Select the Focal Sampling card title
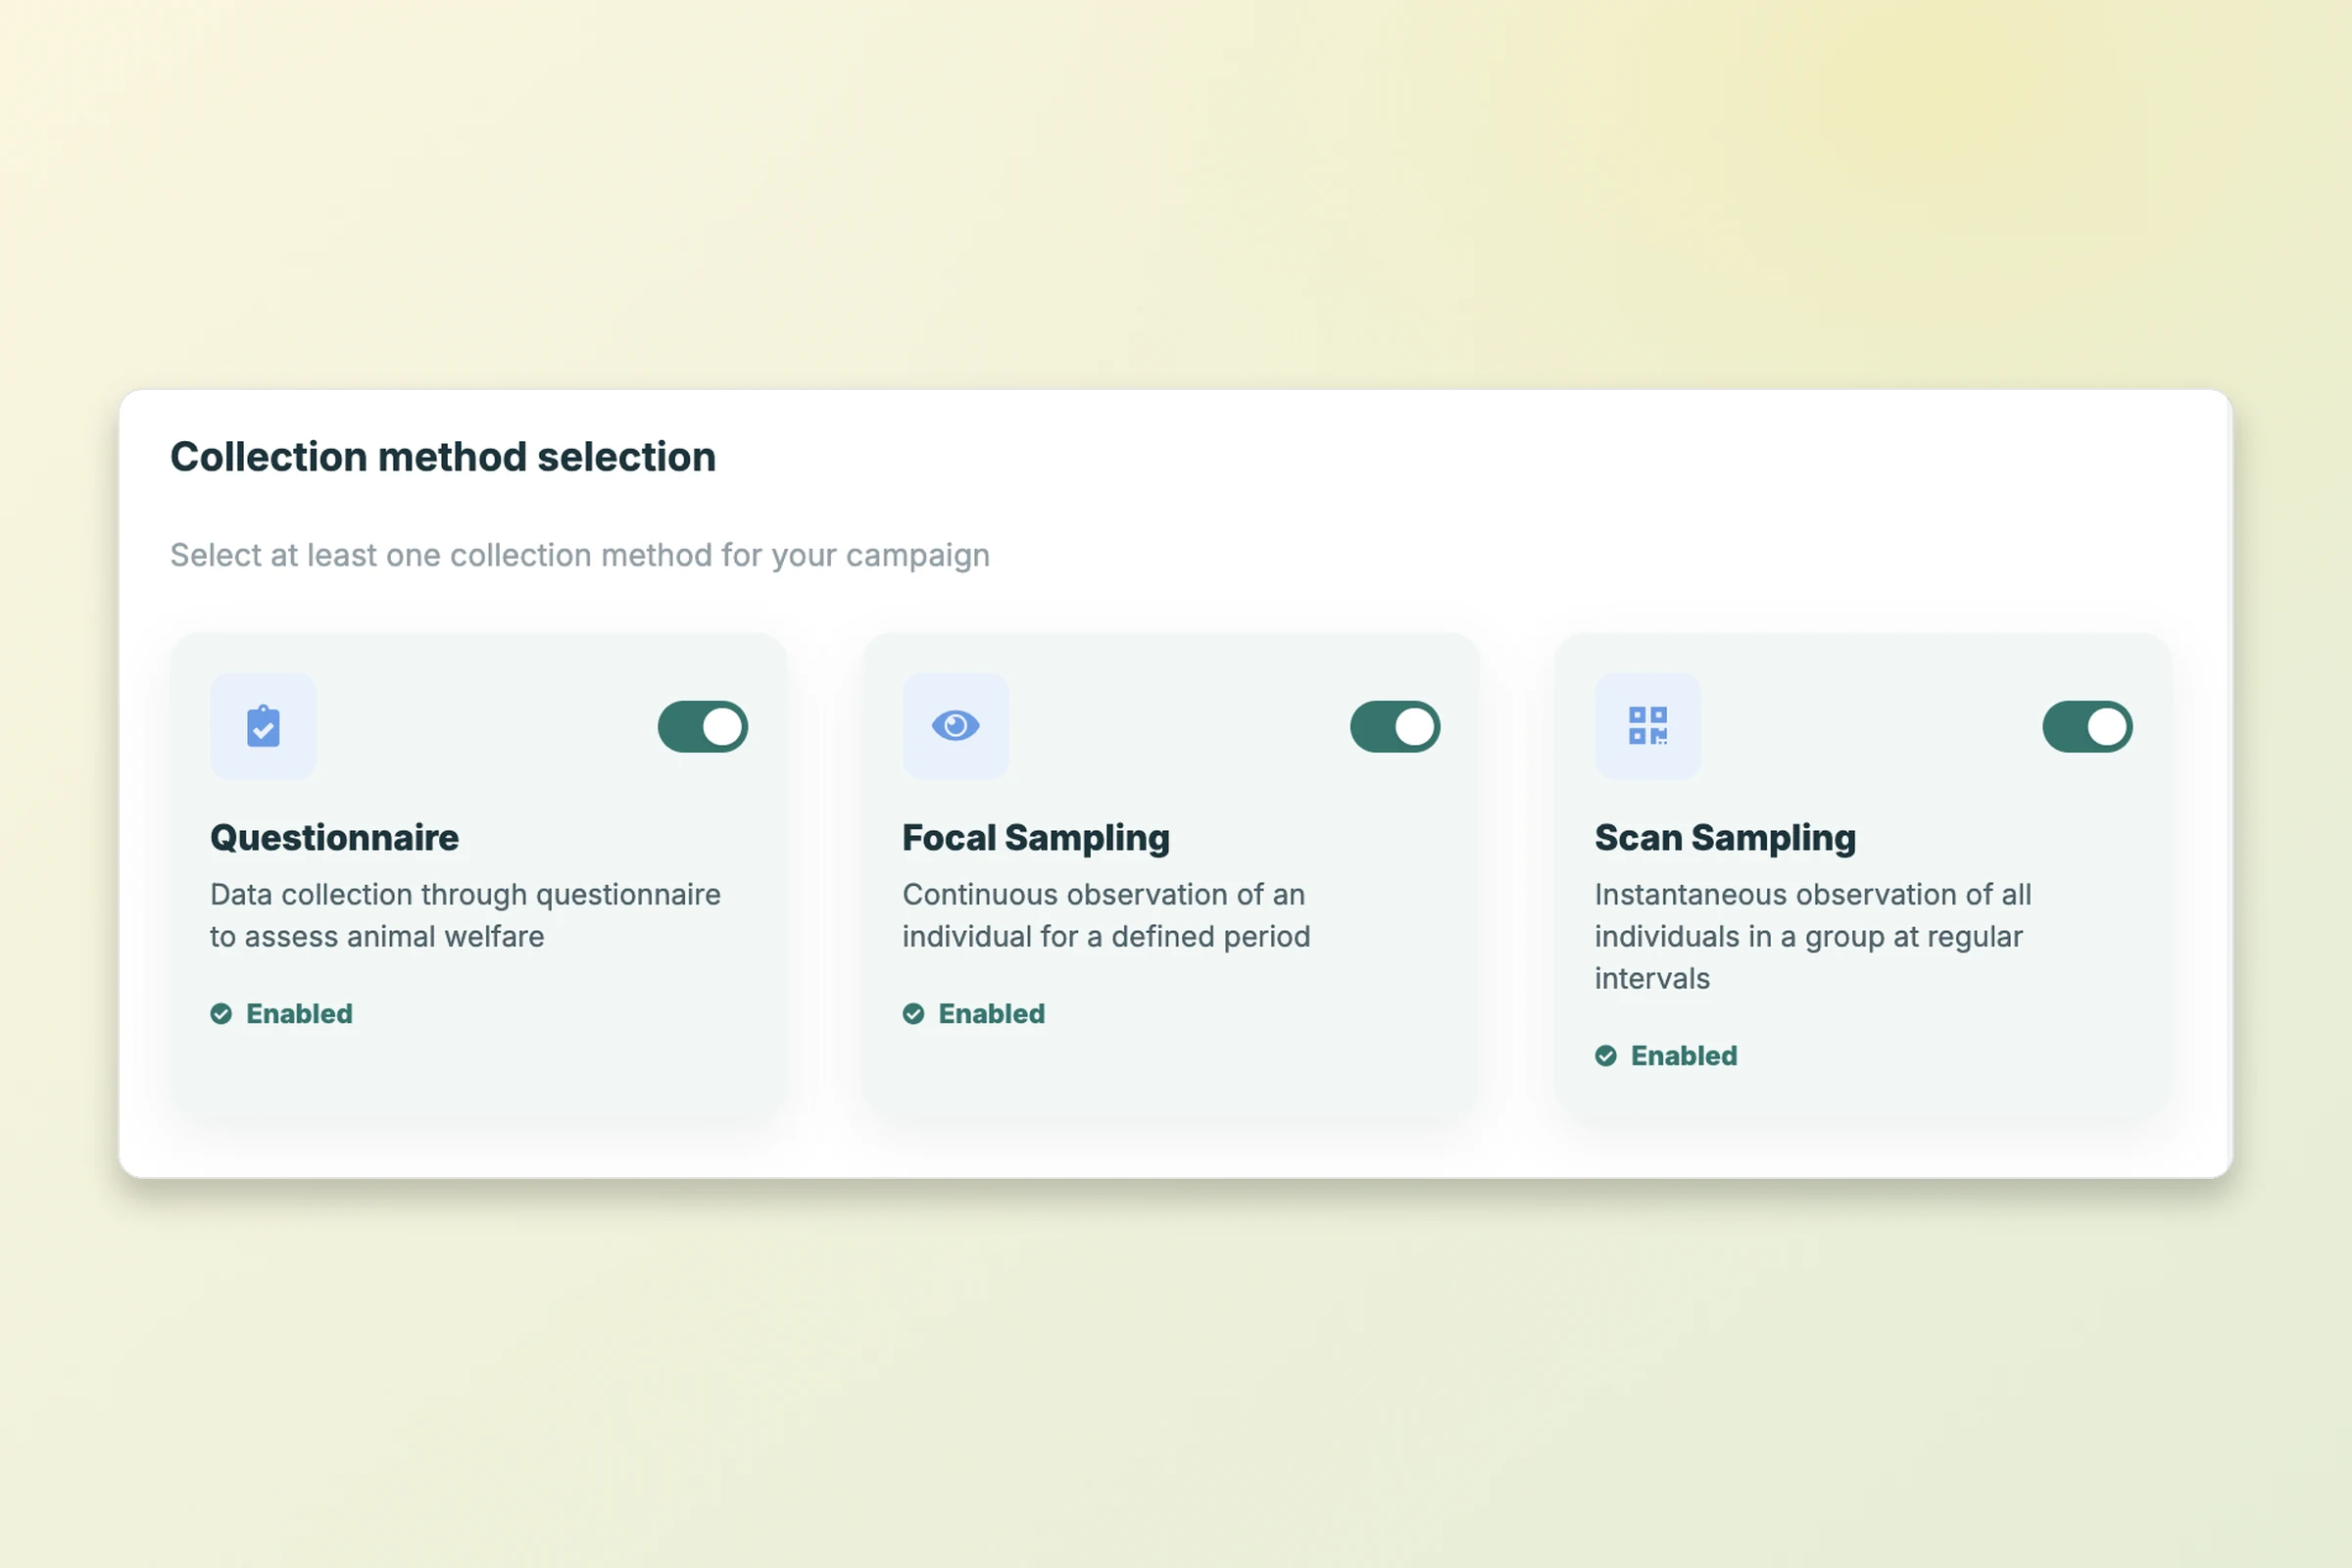Image resolution: width=2352 pixels, height=1568 pixels. [x=1035, y=838]
